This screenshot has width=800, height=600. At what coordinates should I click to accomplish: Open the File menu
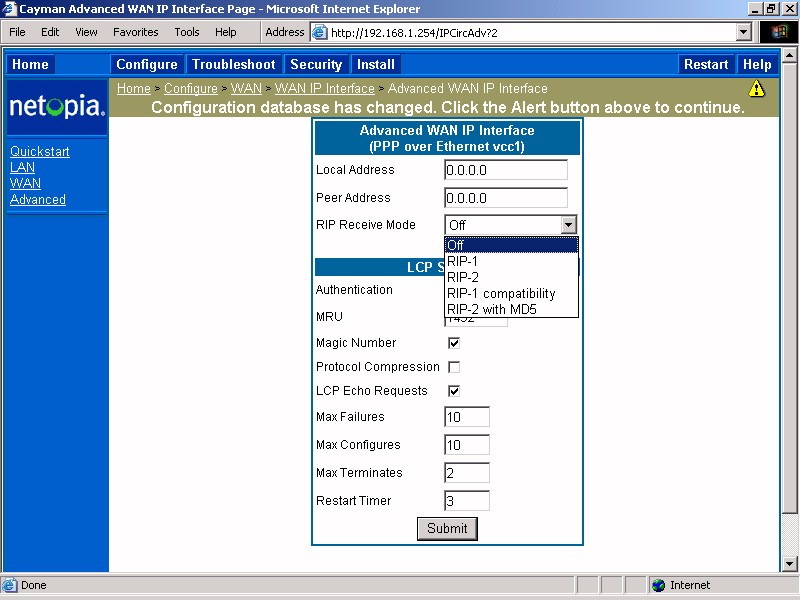(x=17, y=32)
